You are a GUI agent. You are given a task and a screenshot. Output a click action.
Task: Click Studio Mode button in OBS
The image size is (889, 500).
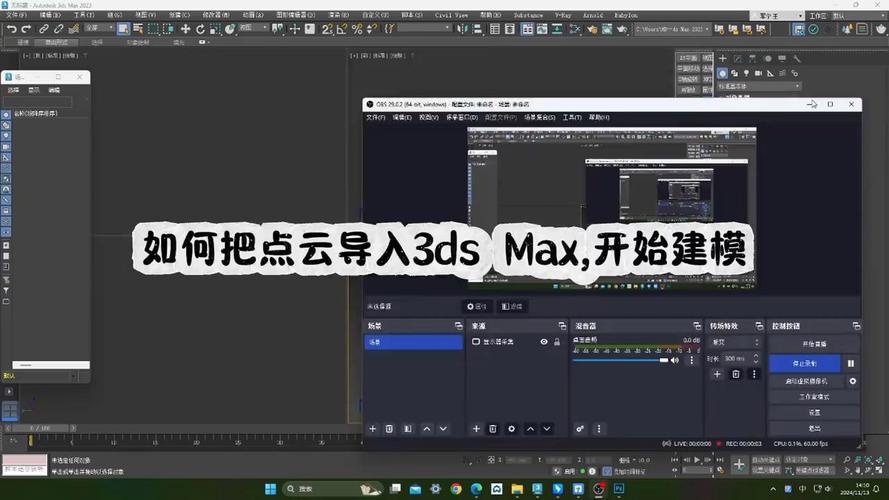click(x=814, y=397)
